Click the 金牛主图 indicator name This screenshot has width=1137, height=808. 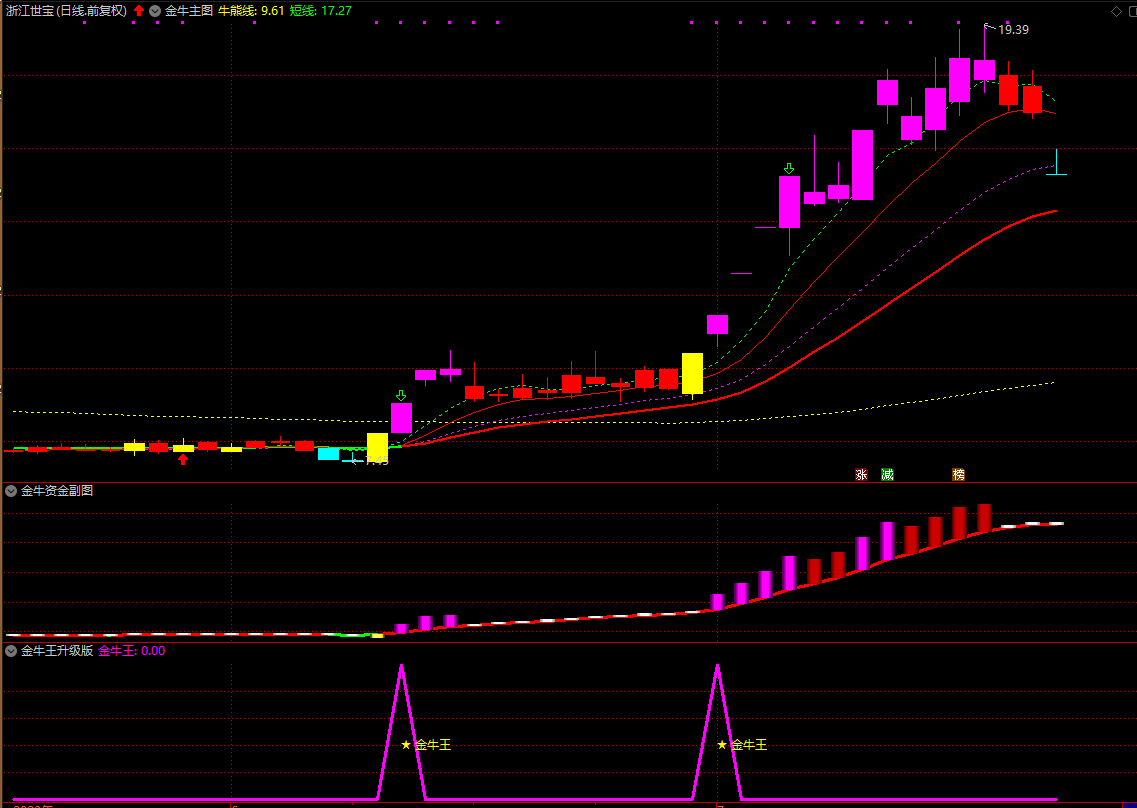click(189, 11)
